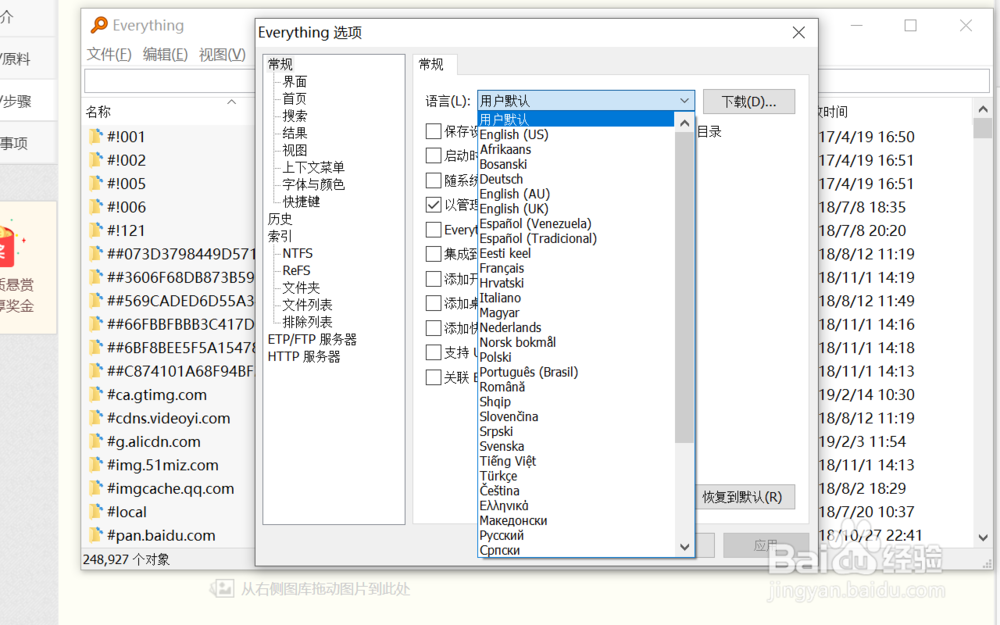Screen dimensions: 1000x625
Task: Toggle the 支持 URL checkbox
Action: [434, 352]
